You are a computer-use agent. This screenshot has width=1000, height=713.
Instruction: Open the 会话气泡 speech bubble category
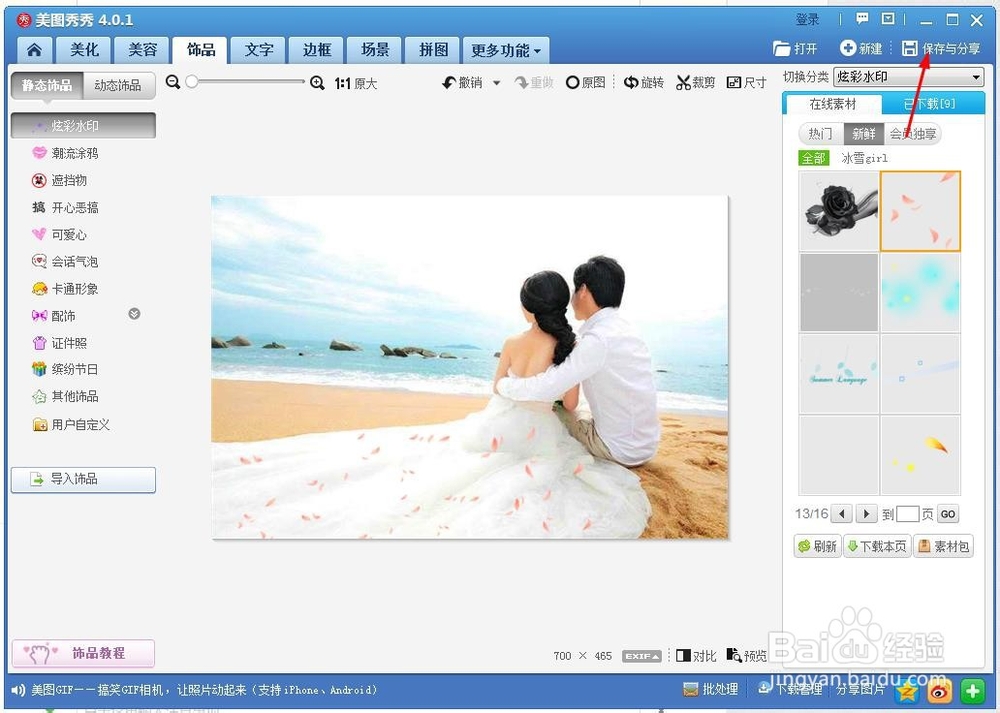66,261
